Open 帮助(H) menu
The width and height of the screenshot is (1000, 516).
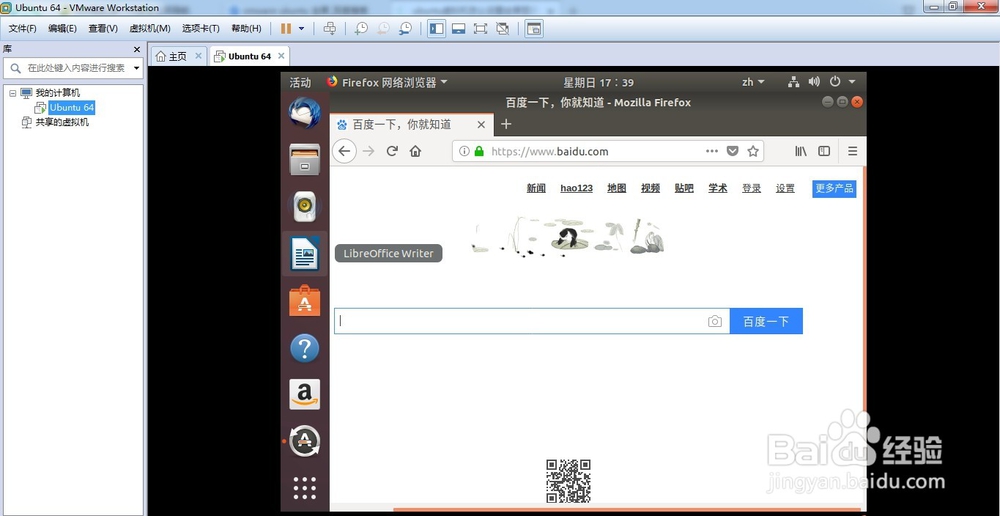(x=246, y=29)
